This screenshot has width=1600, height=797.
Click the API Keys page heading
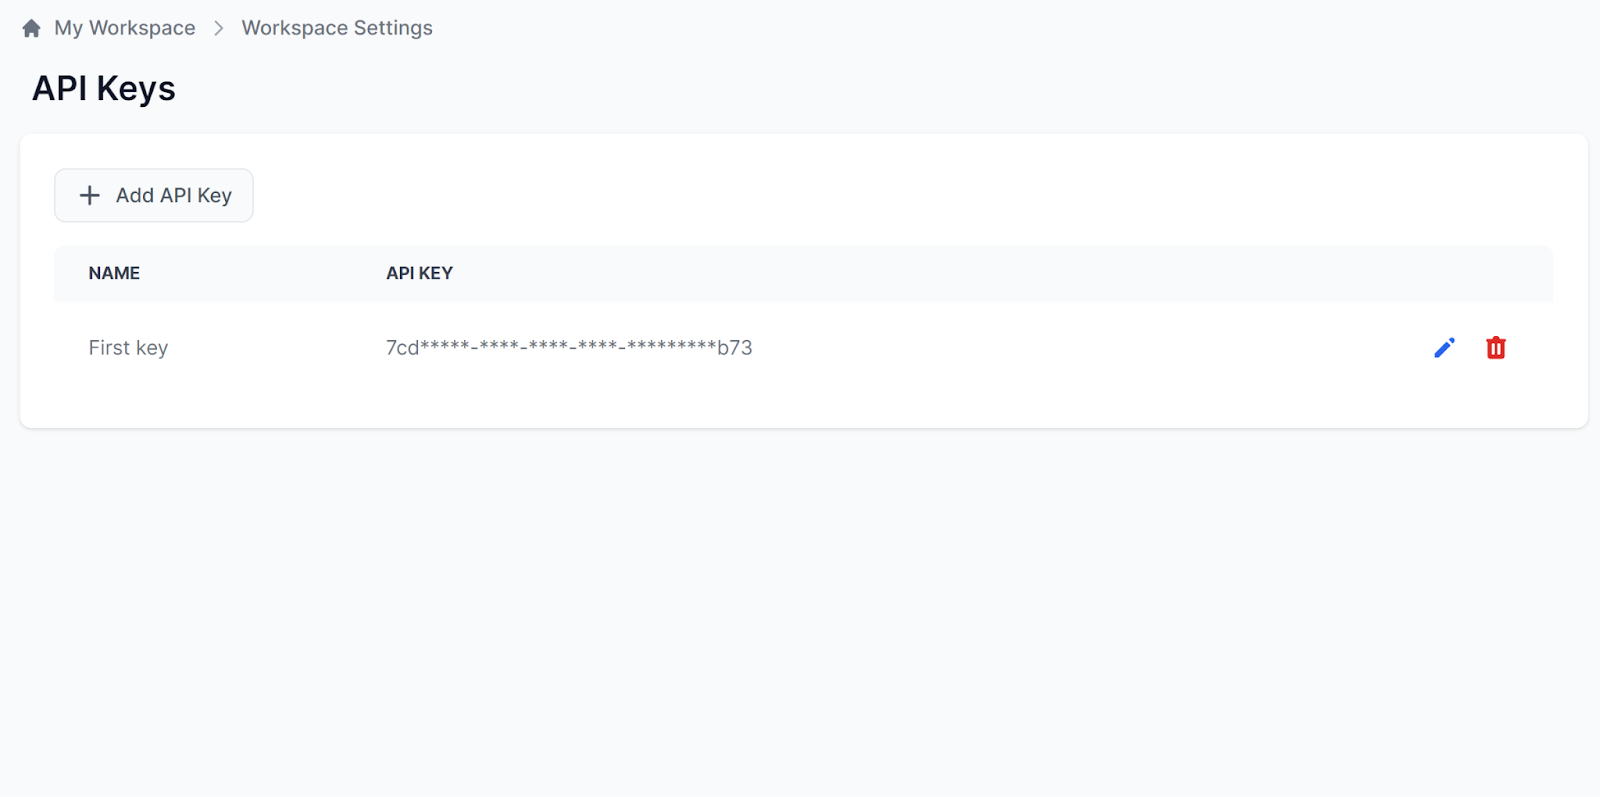pyautogui.click(x=103, y=88)
